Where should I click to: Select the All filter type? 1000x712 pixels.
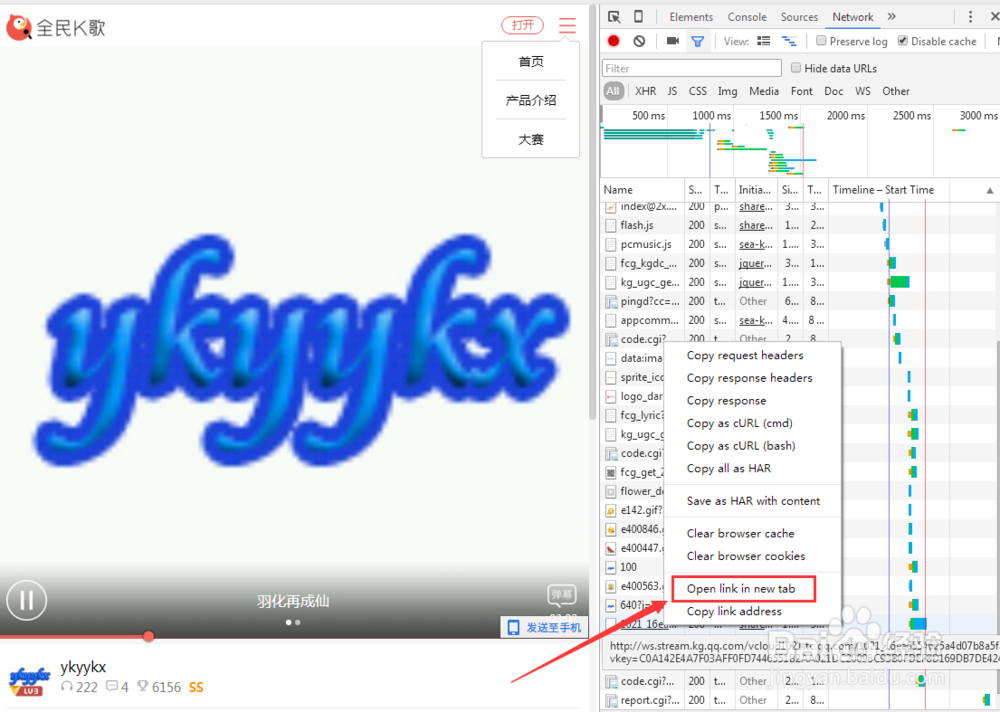pos(613,91)
